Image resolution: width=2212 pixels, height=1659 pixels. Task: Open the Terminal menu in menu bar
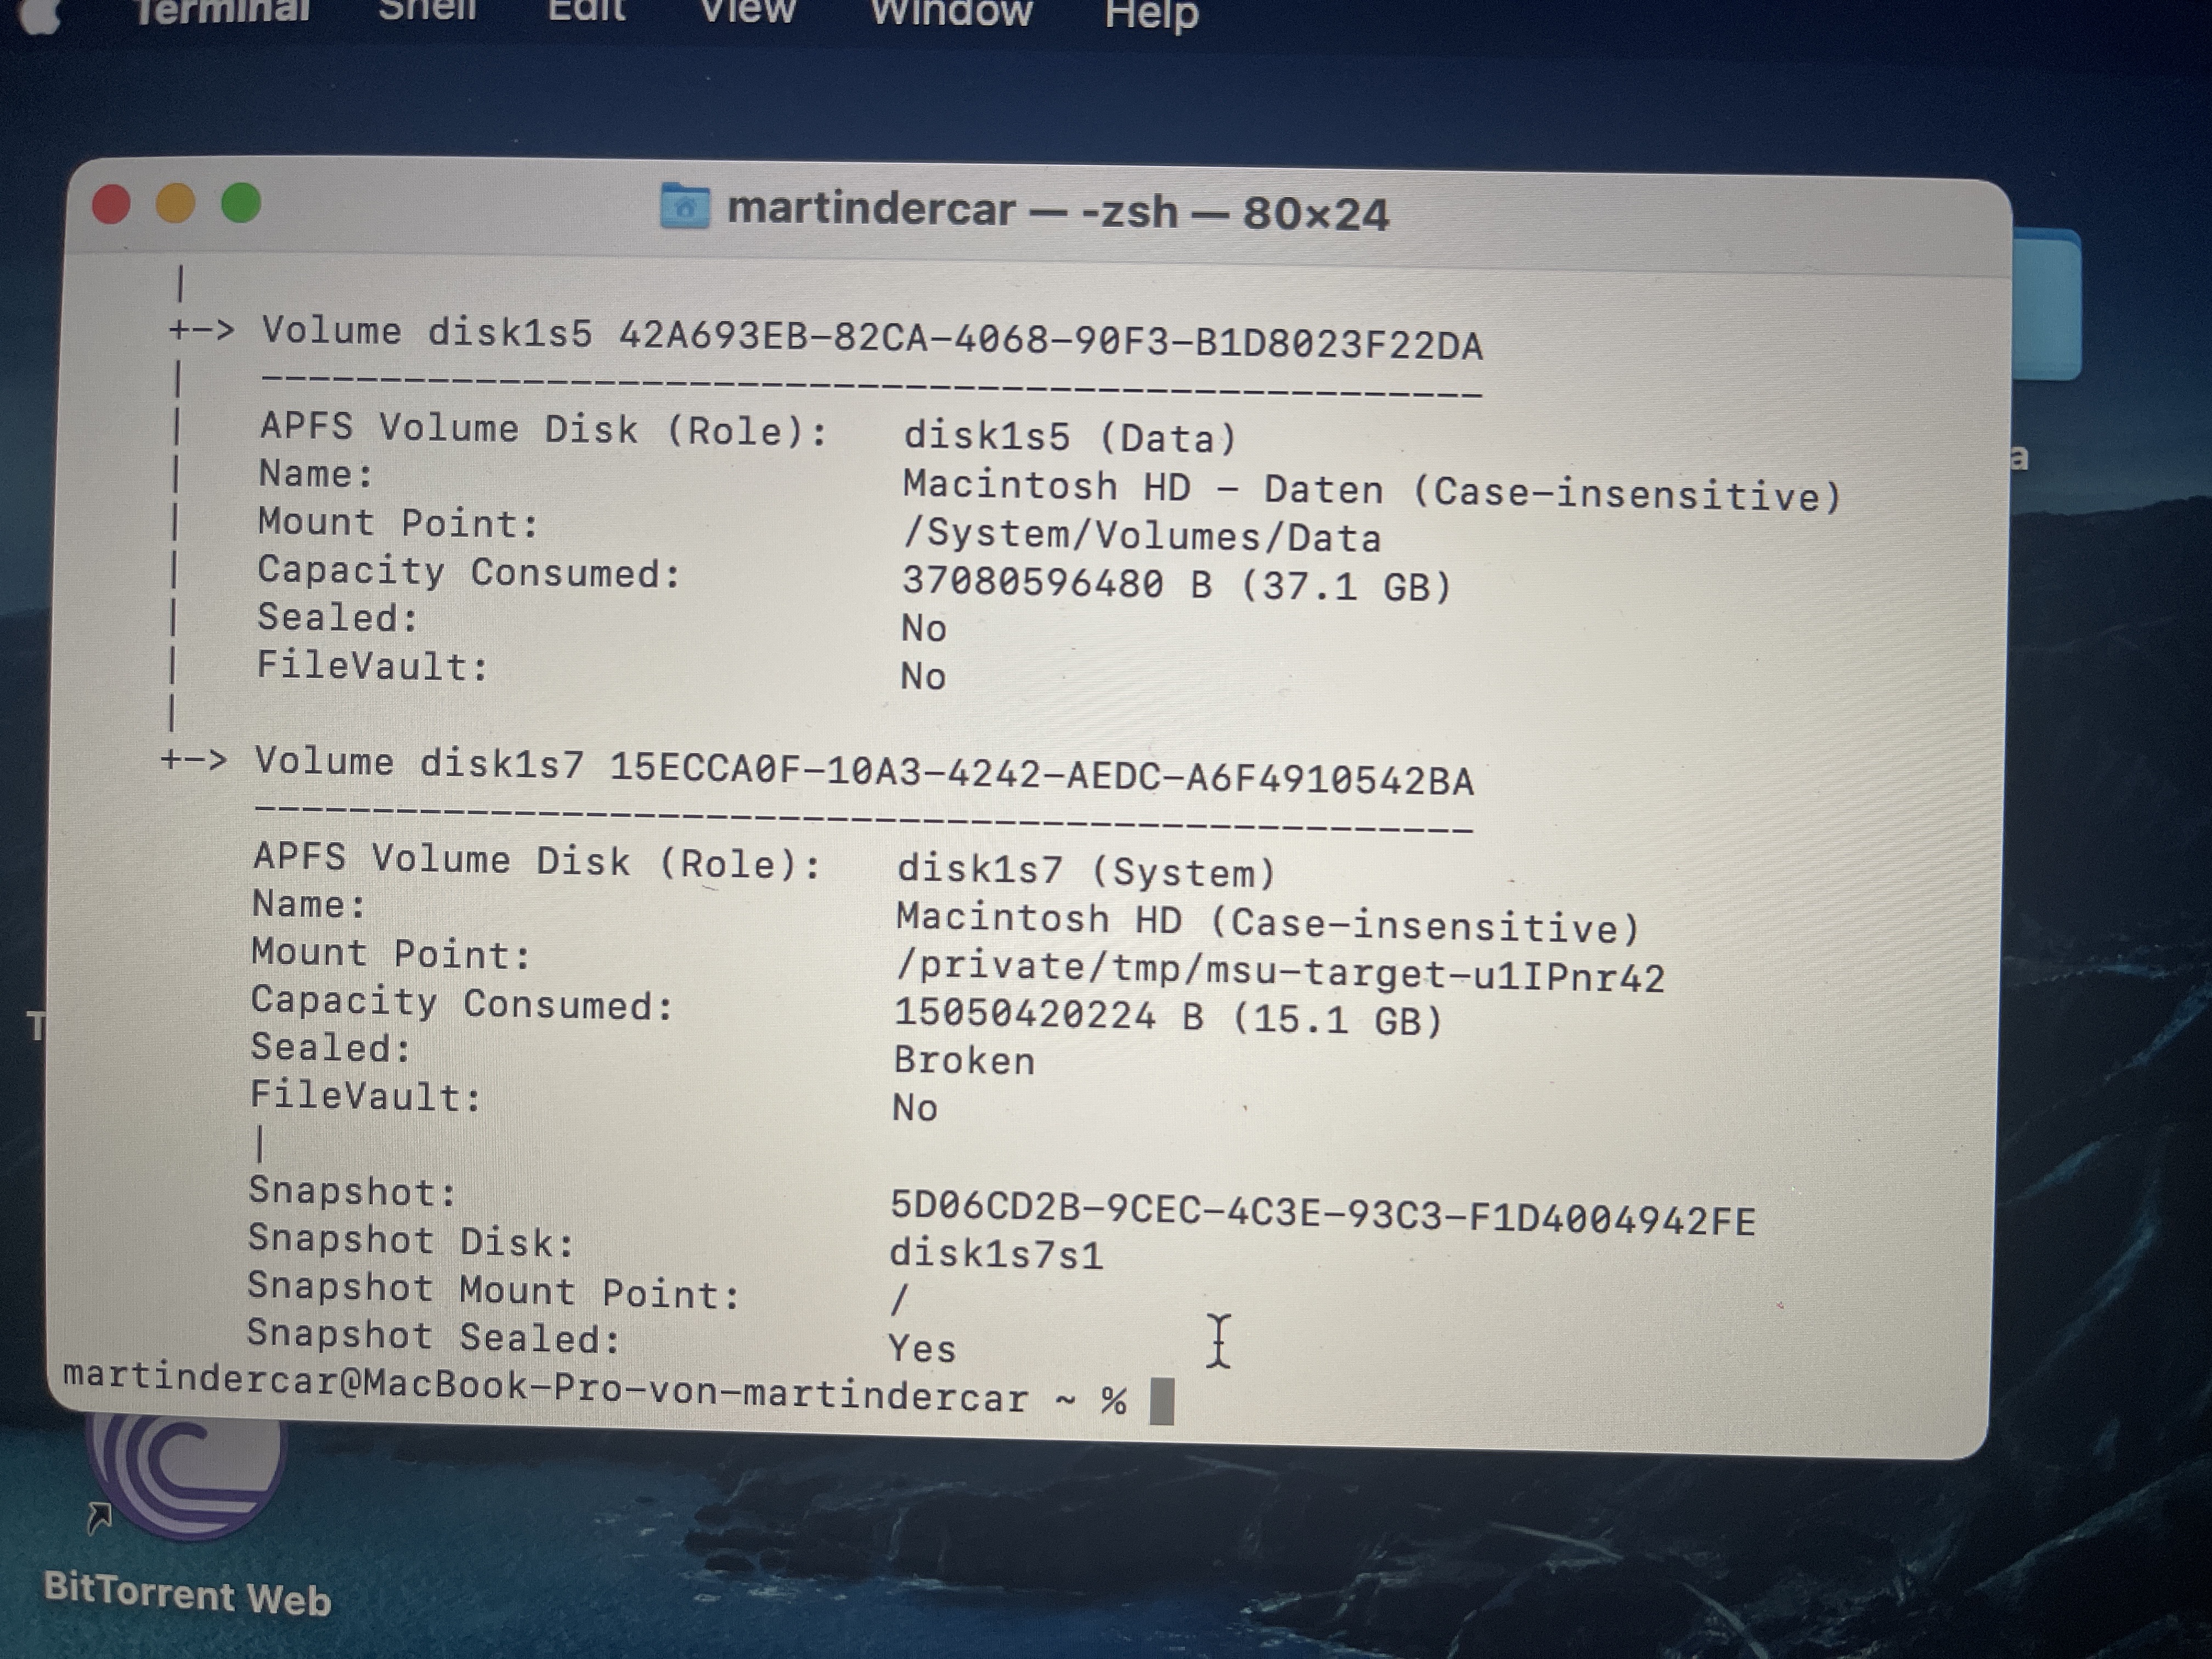point(222,11)
